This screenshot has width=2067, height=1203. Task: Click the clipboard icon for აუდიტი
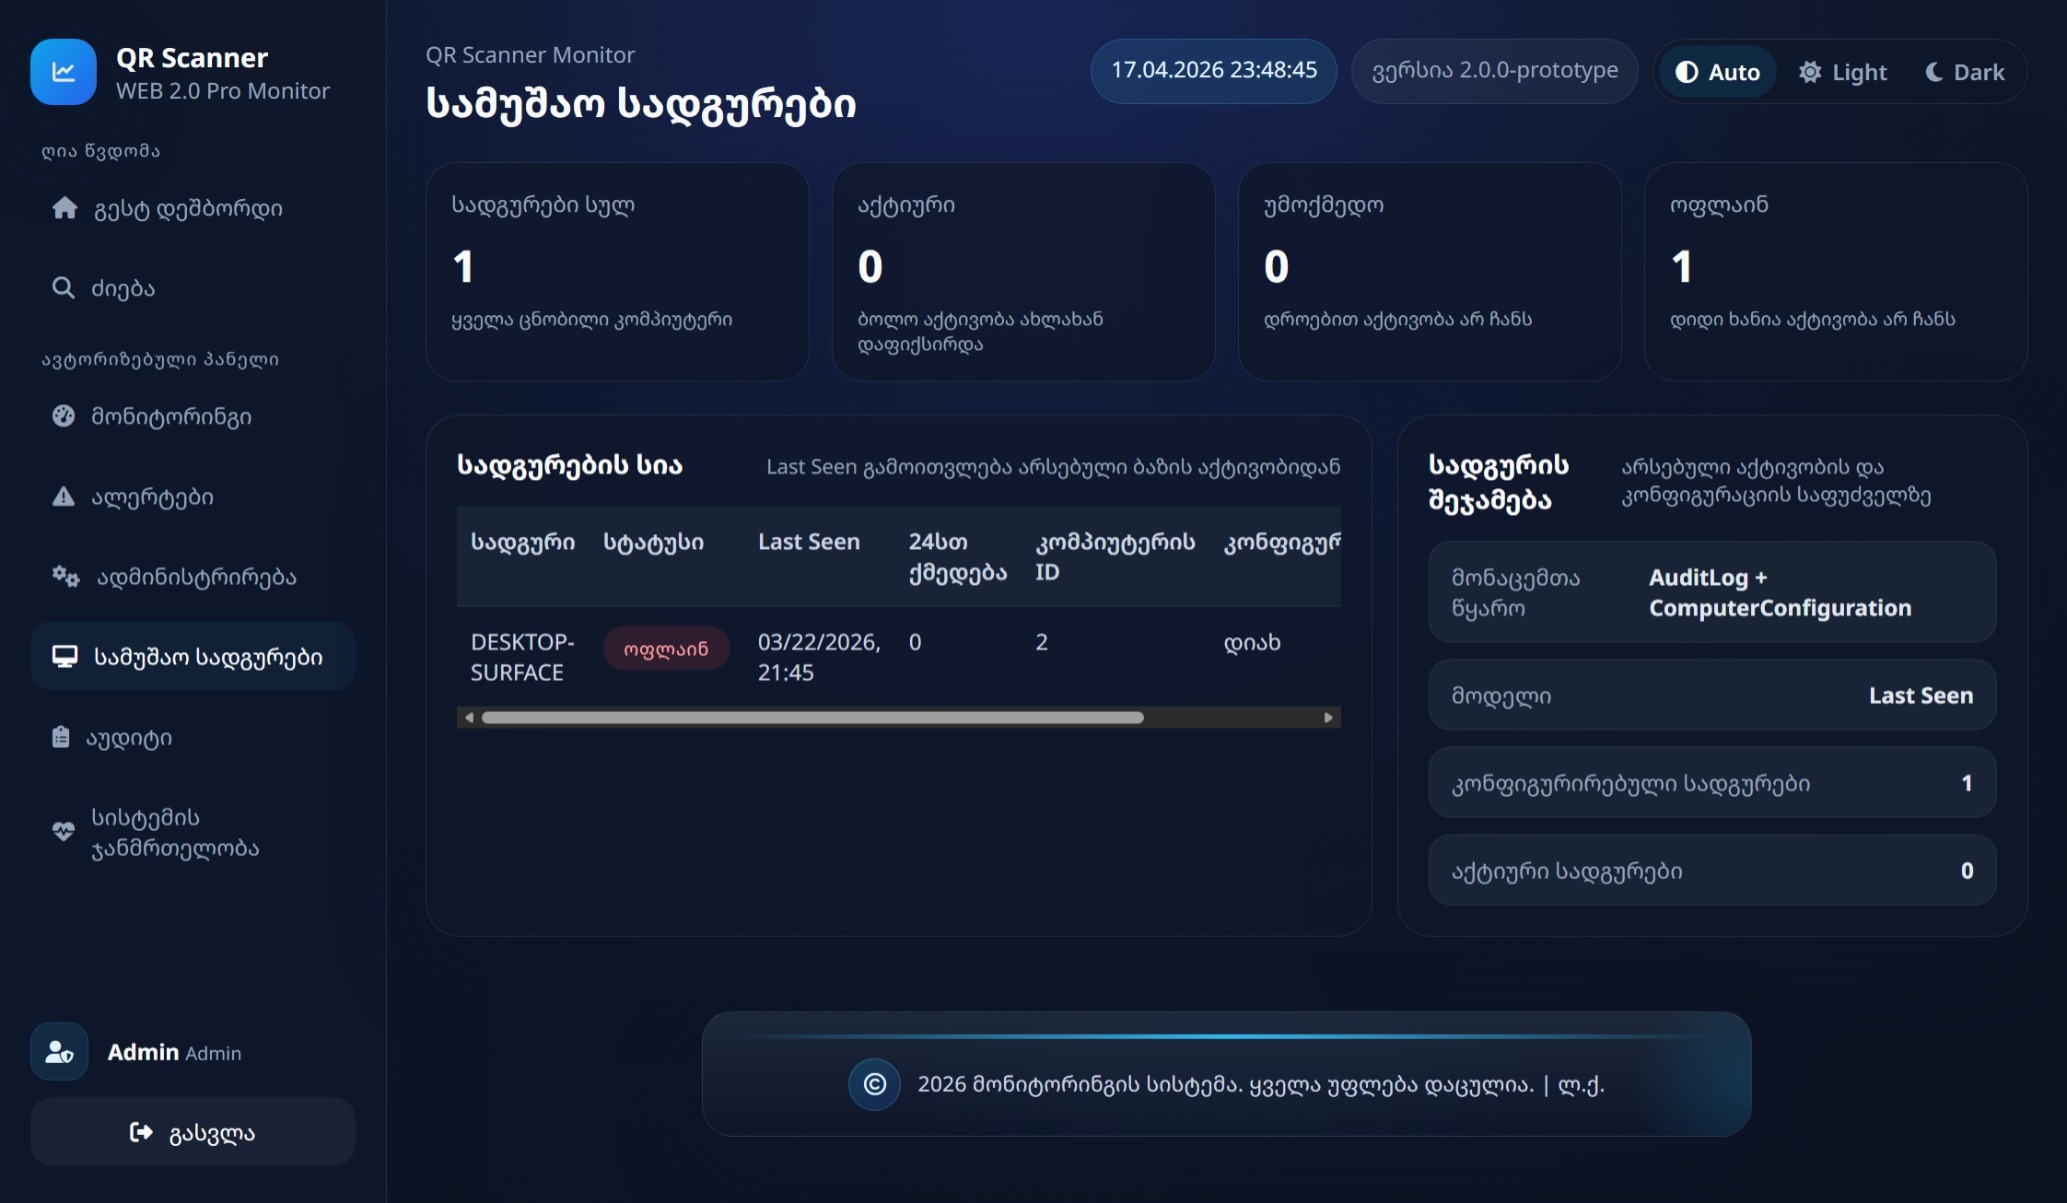pyautogui.click(x=61, y=737)
